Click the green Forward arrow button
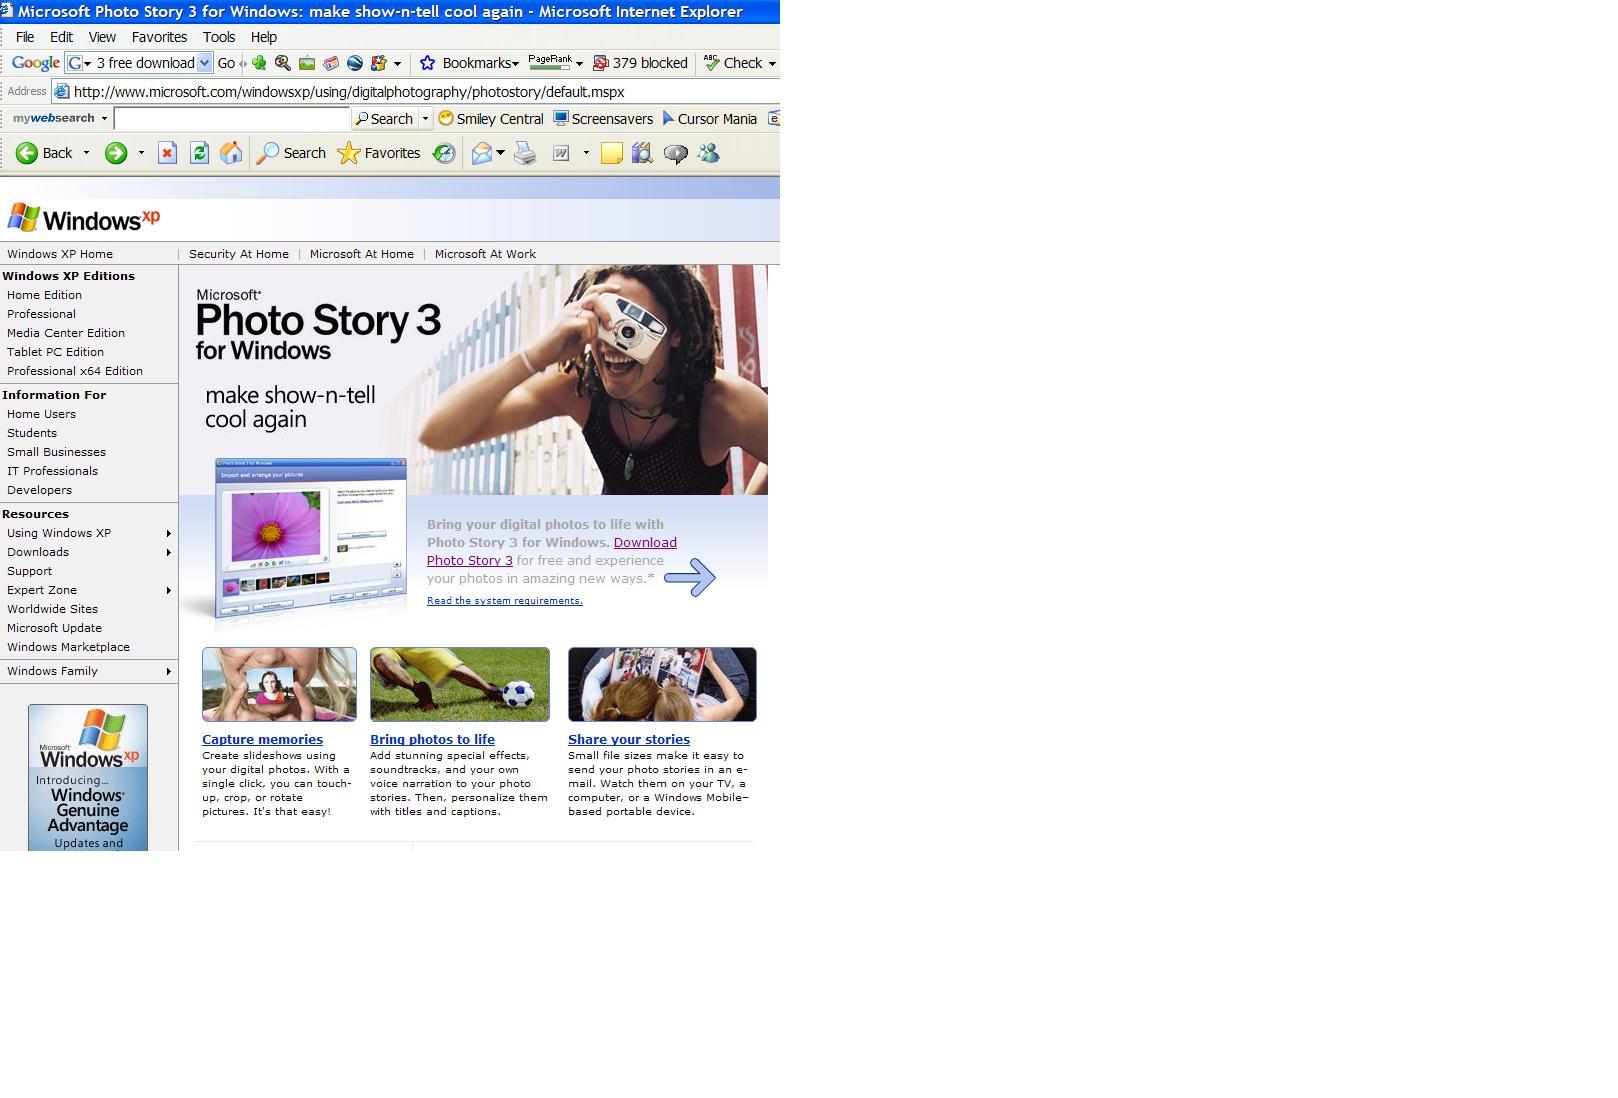 (116, 153)
